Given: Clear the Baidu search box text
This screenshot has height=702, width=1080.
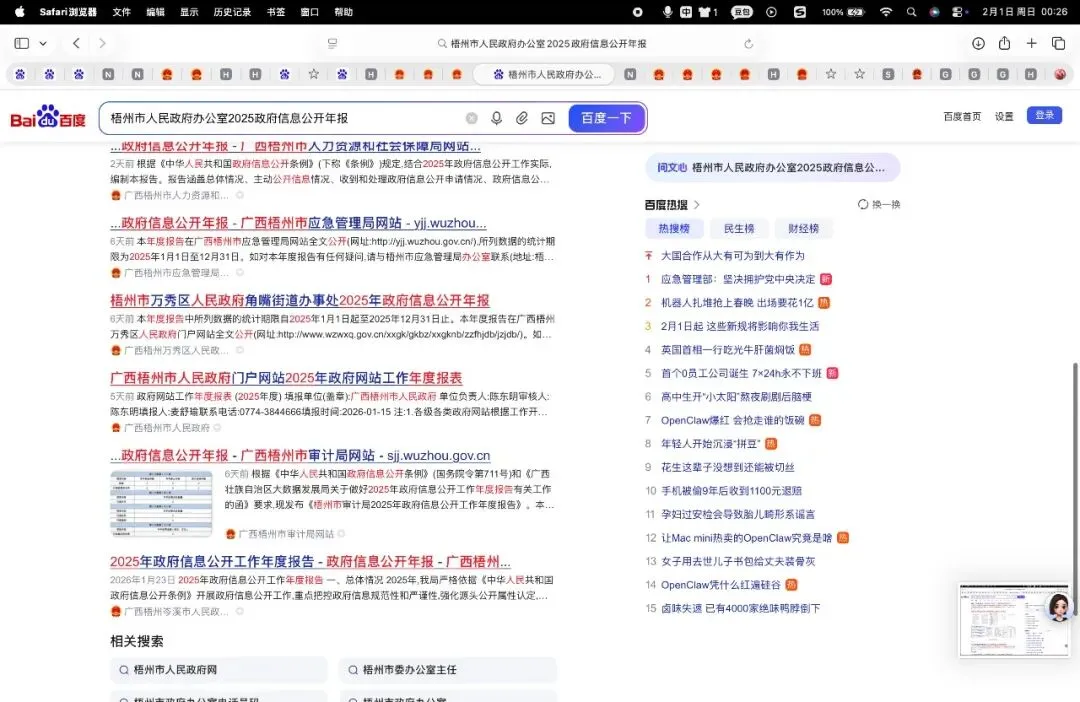Looking at the screenshot, I should [471, 118].
